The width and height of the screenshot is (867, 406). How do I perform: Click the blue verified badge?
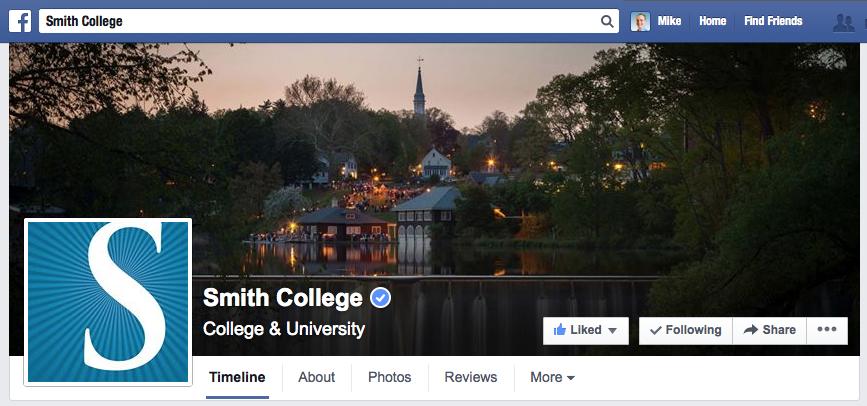[x=380, y=298]
